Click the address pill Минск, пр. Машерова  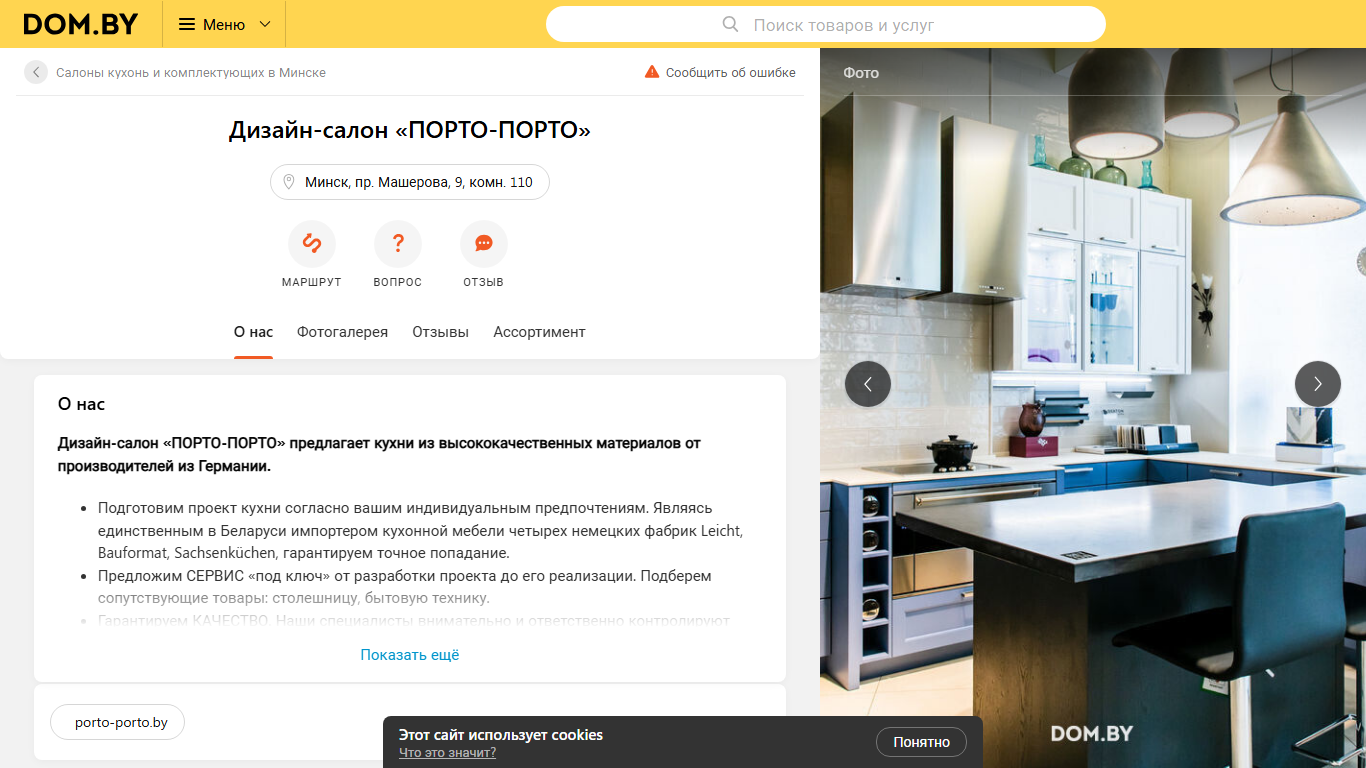(x=410, y=182)
